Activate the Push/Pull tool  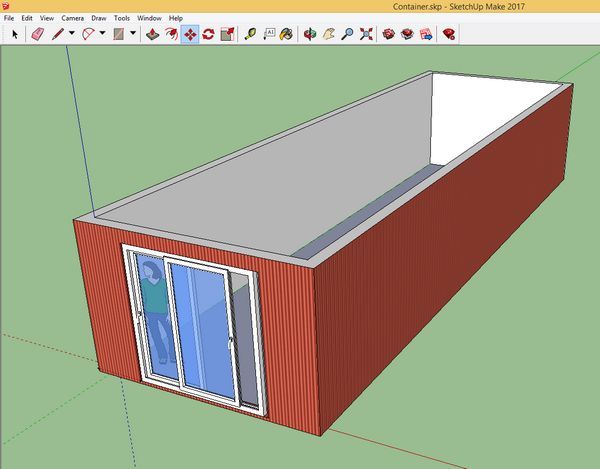152,34
